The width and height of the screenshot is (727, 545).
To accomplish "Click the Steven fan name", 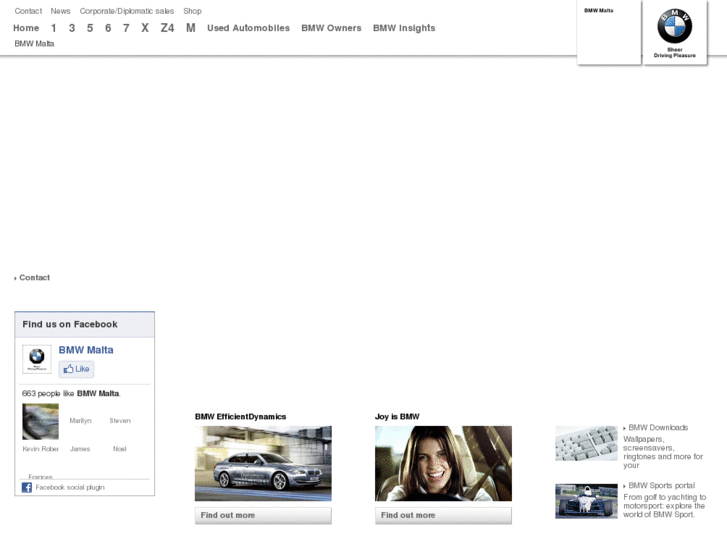I will pos(120,421).
